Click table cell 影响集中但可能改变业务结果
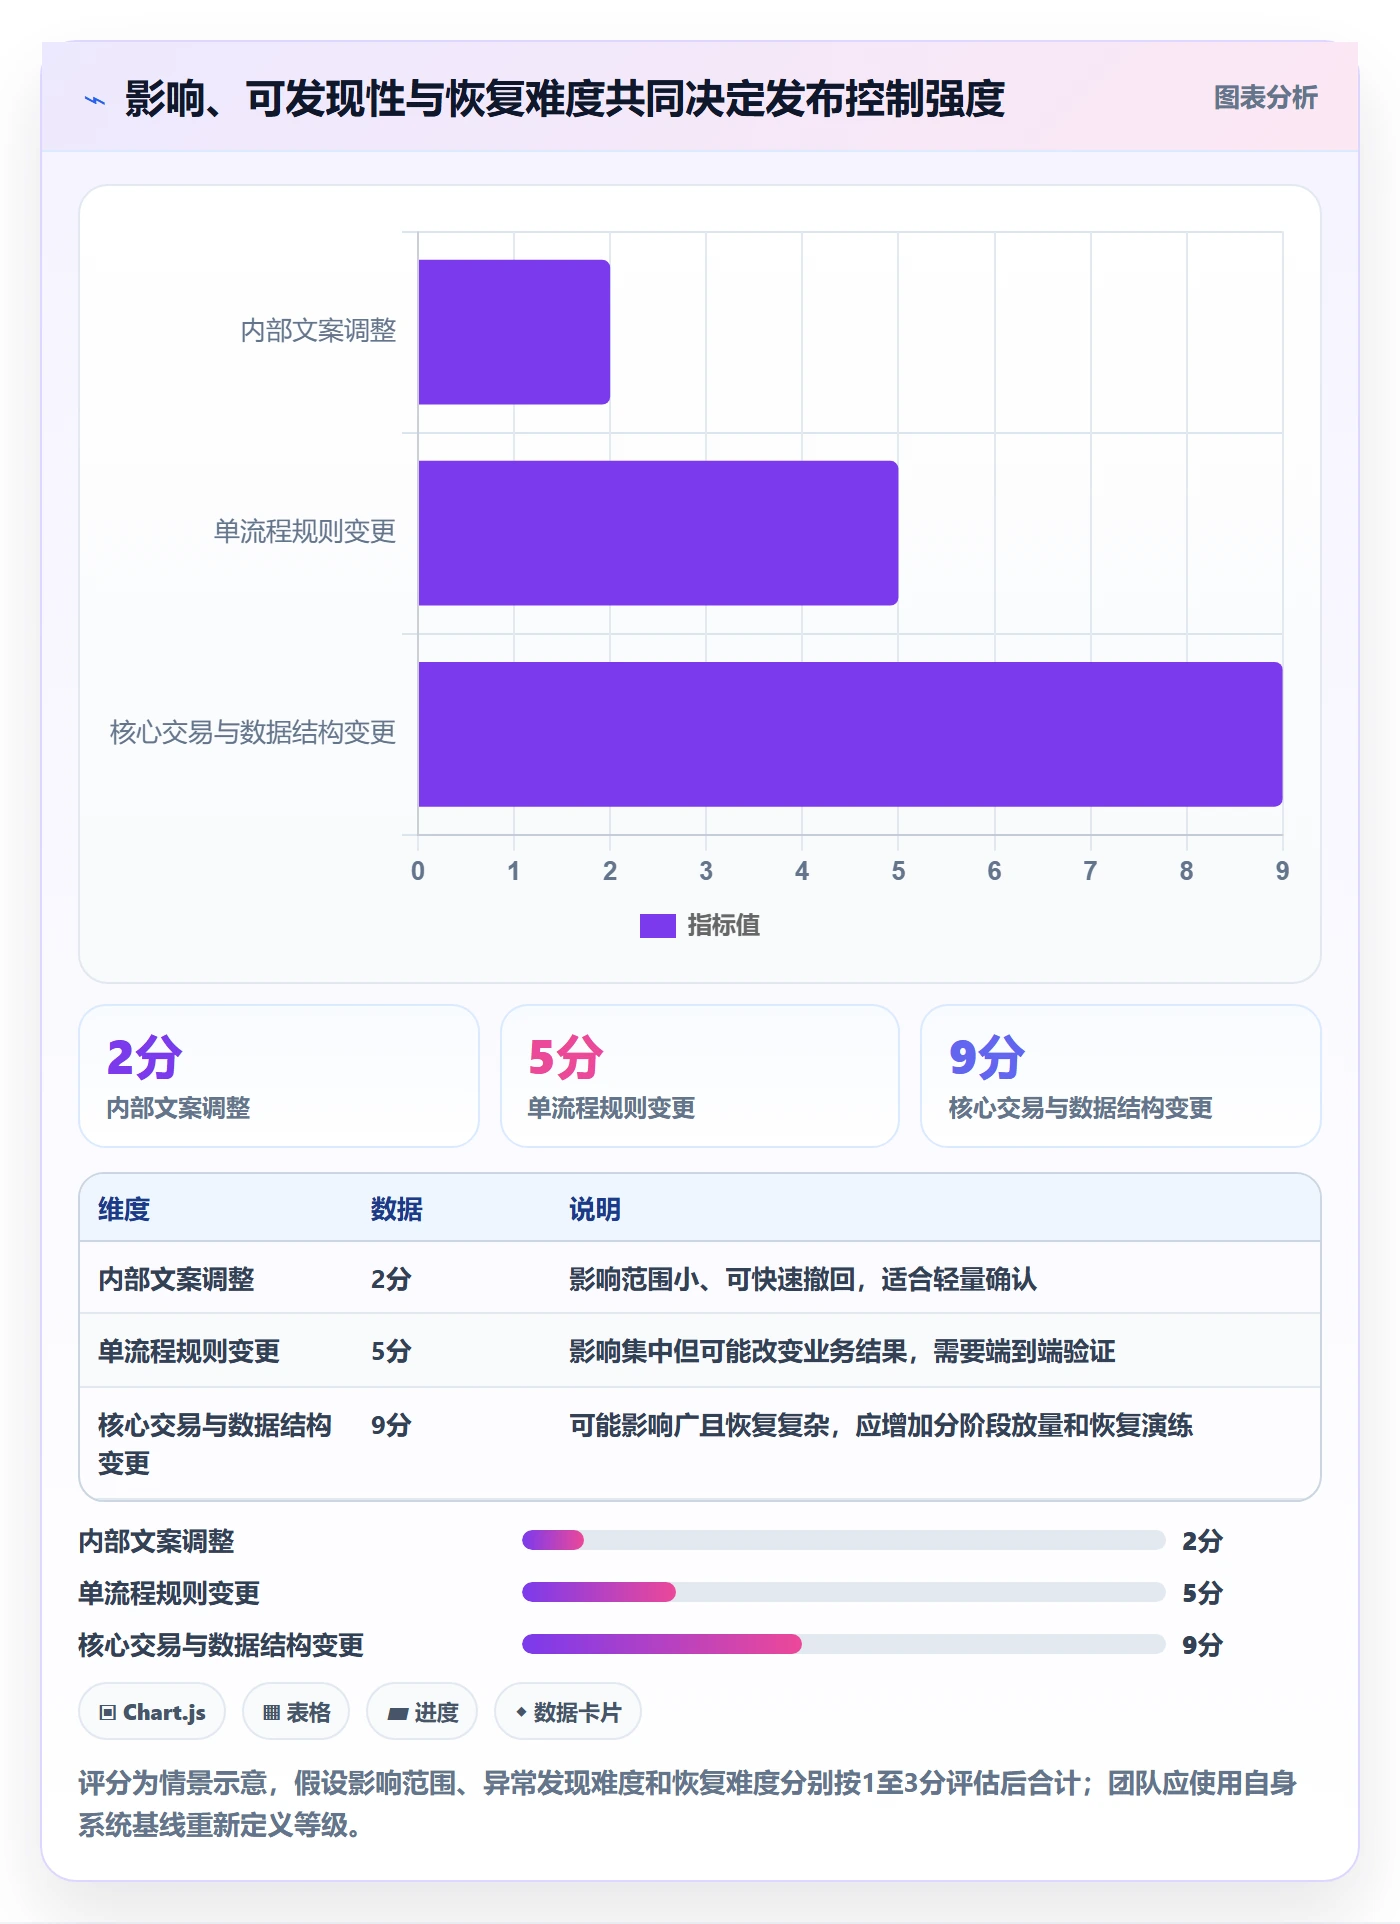 [x=842, y=1351]
